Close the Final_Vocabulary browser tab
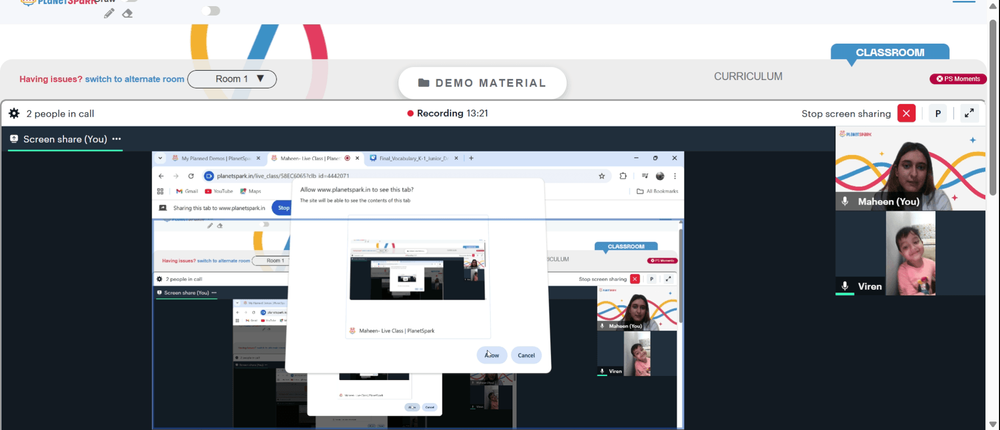 click(457, 158)
